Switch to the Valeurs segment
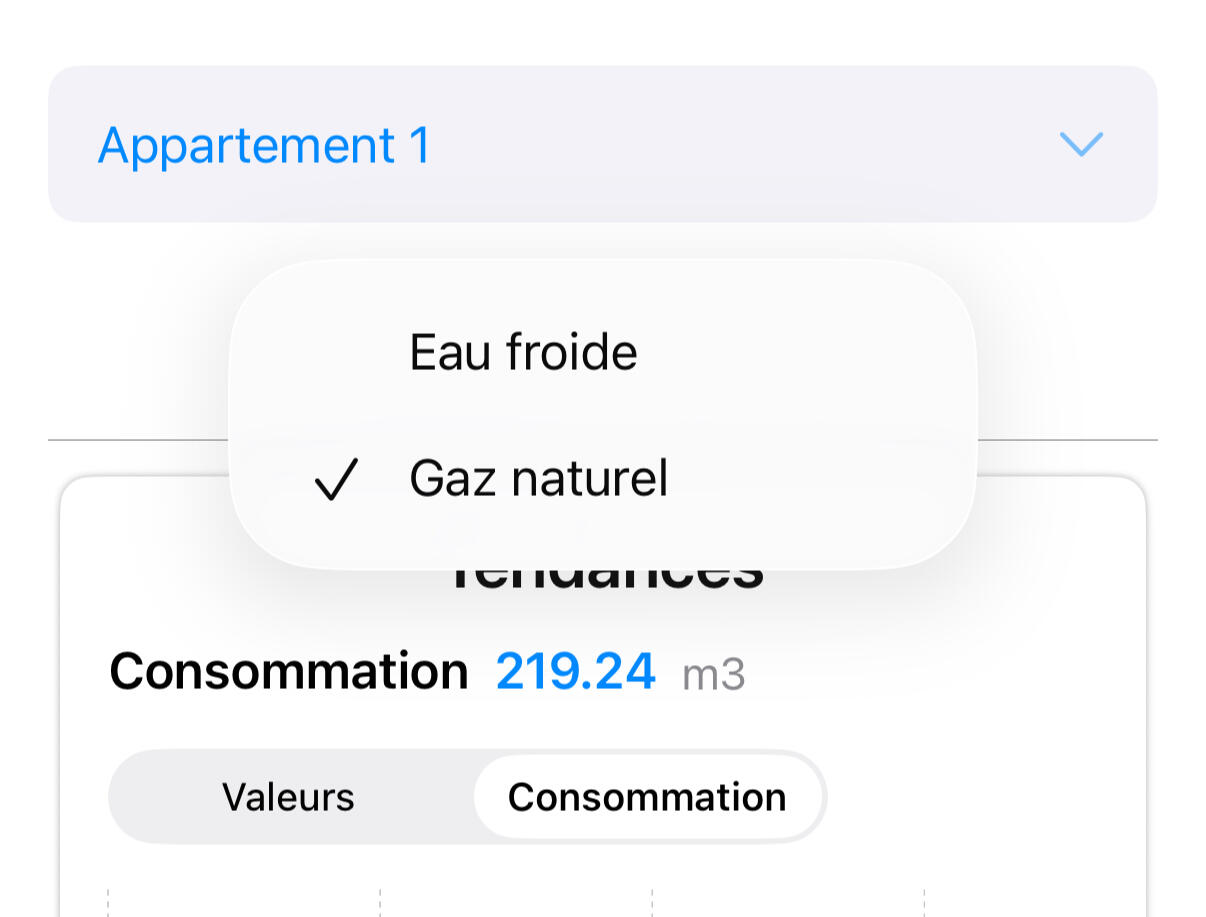This screenshot has width=1206, height=917. [288, 797]
